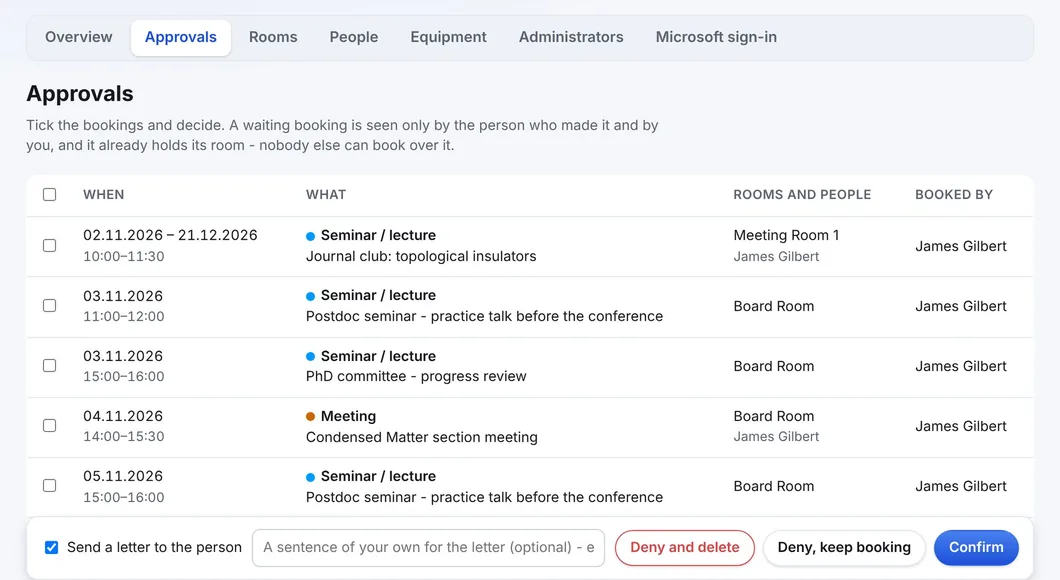1060x580 pixels.
Task: Click the WHEN column header
Action: click(x=103, y=195)
